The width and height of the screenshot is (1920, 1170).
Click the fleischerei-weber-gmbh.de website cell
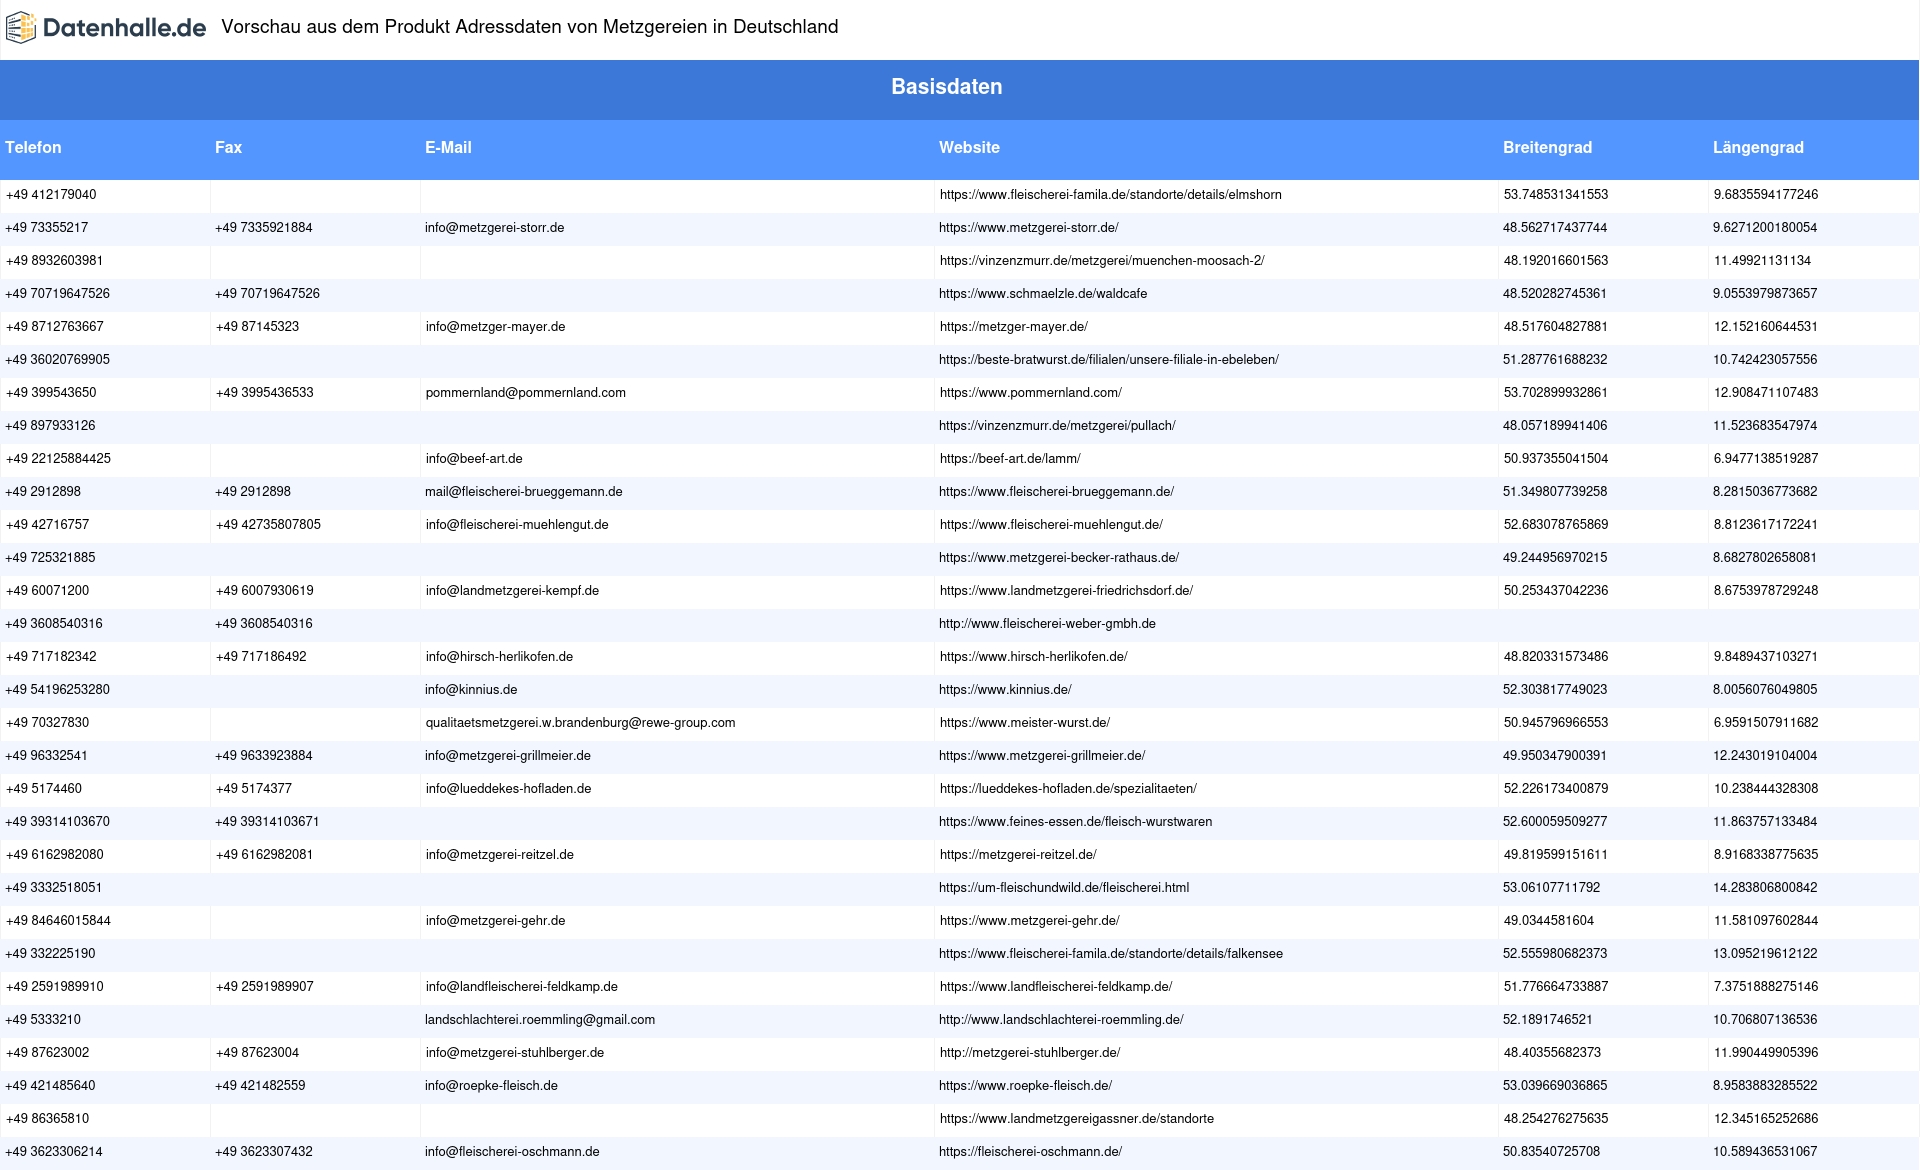[1047, 624]
